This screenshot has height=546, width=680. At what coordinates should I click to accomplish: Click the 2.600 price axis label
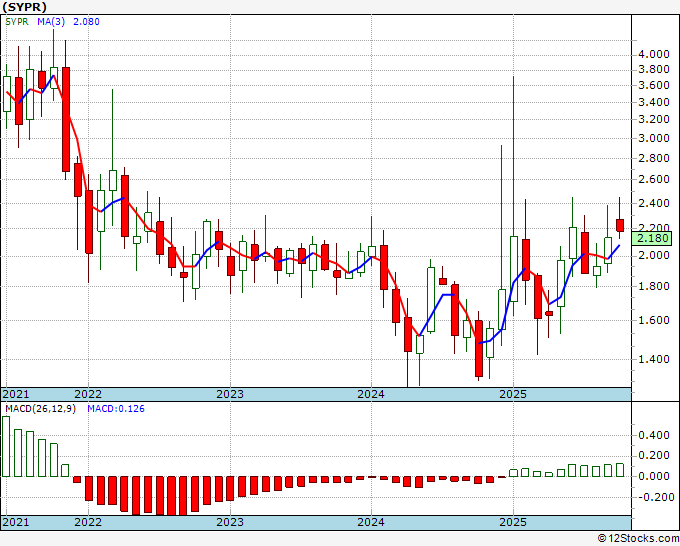pos(654,180)
